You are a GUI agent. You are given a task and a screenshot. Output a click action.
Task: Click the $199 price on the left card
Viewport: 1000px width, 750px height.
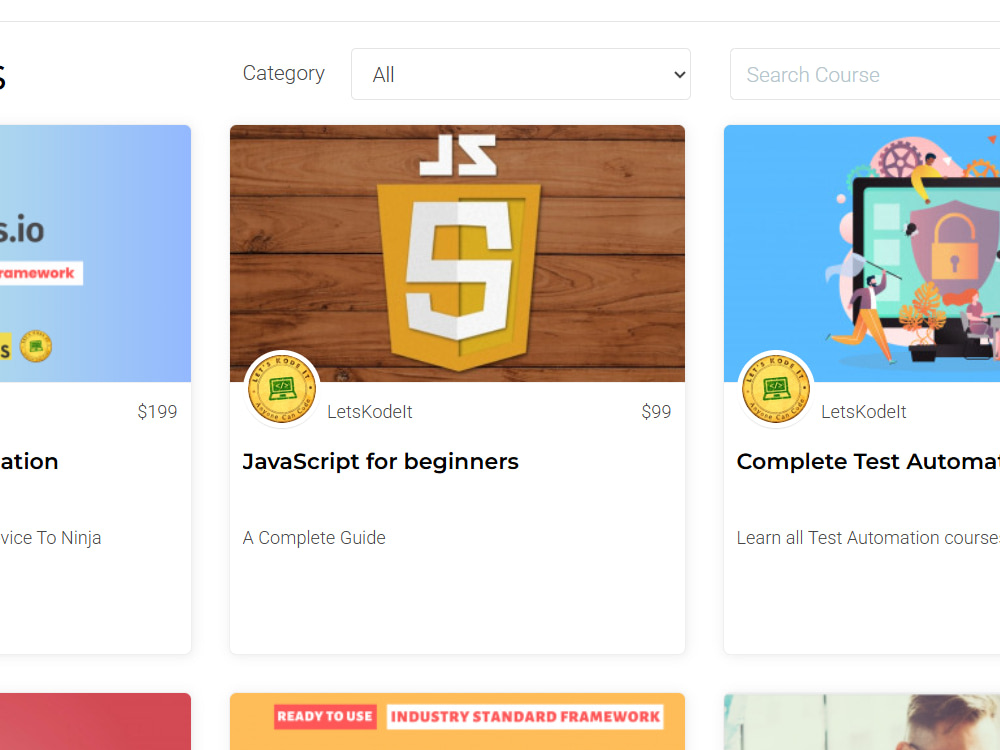coord(158,412)
